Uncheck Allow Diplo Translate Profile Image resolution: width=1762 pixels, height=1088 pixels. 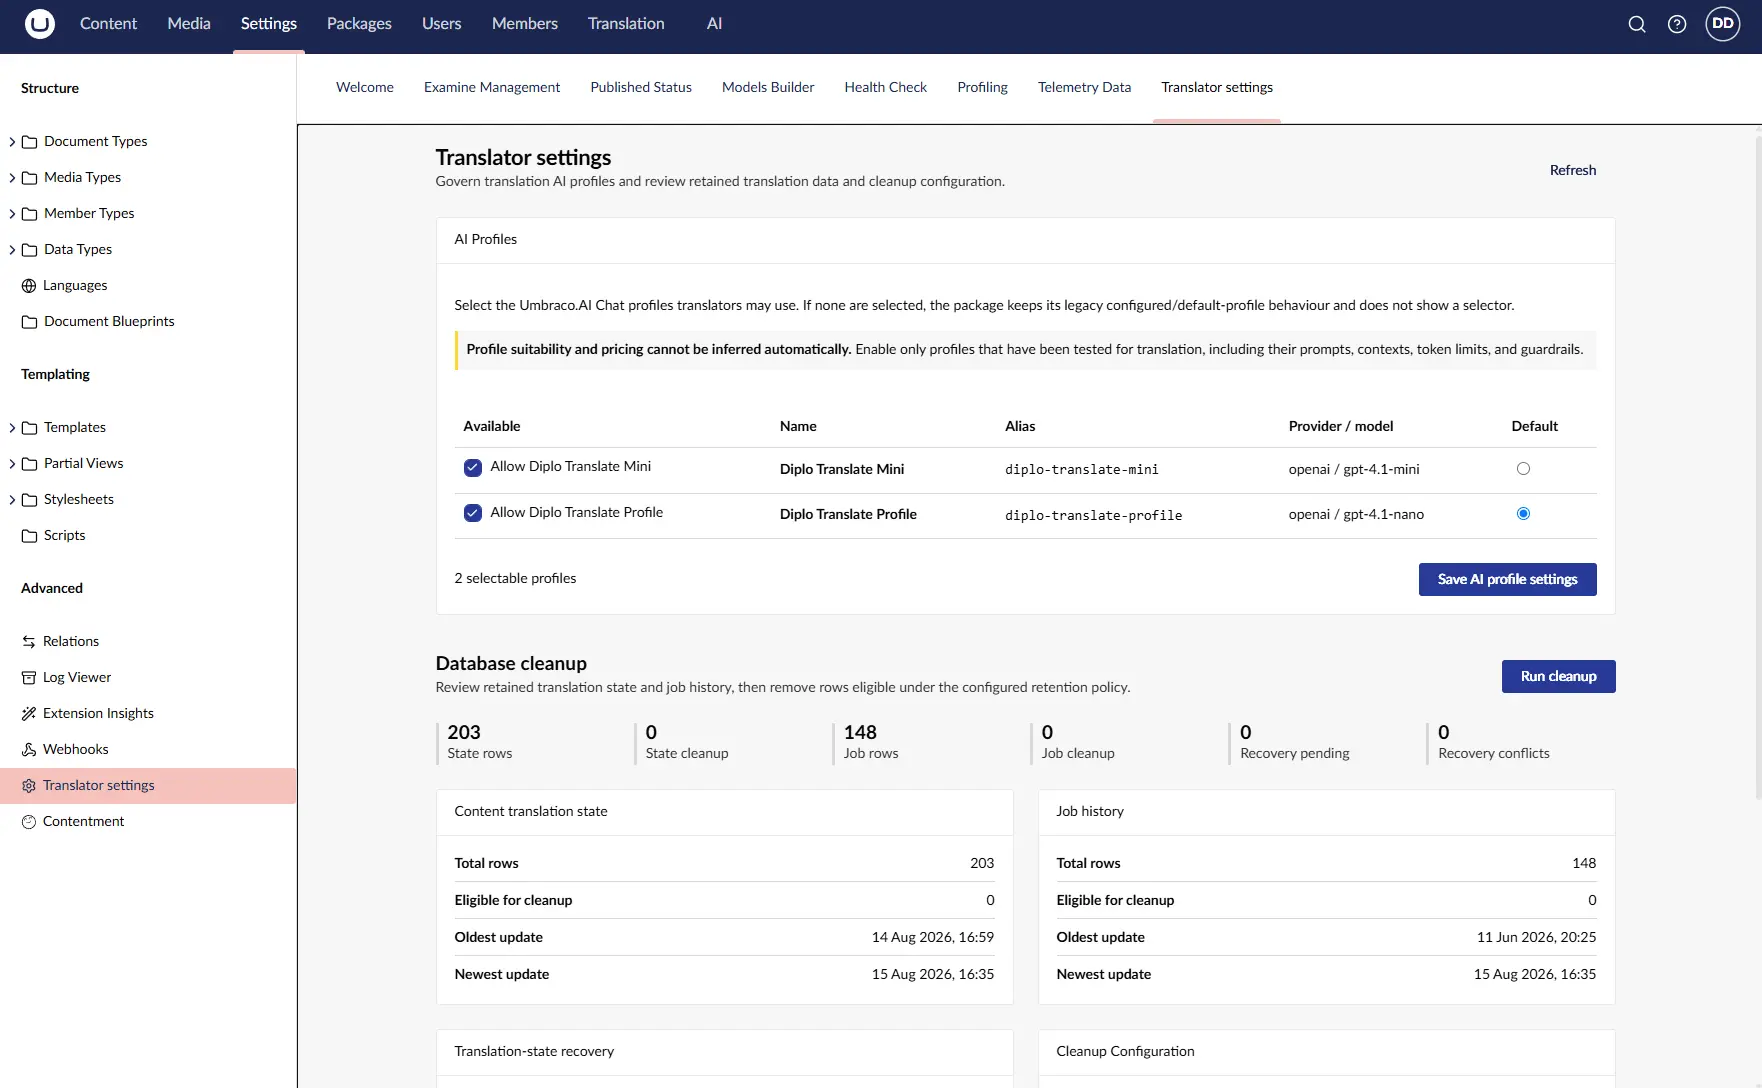coord(473,513)
